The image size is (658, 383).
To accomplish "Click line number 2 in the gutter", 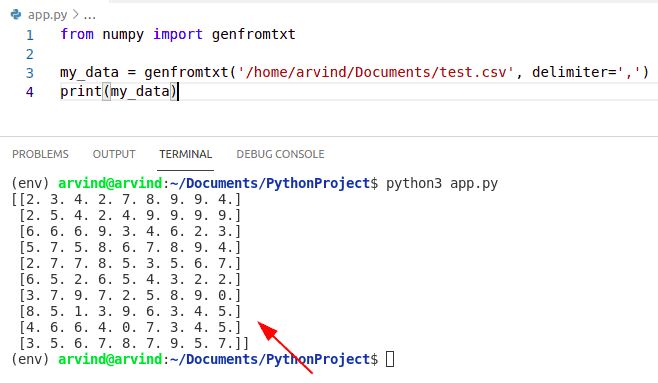I will coord(30,54).
